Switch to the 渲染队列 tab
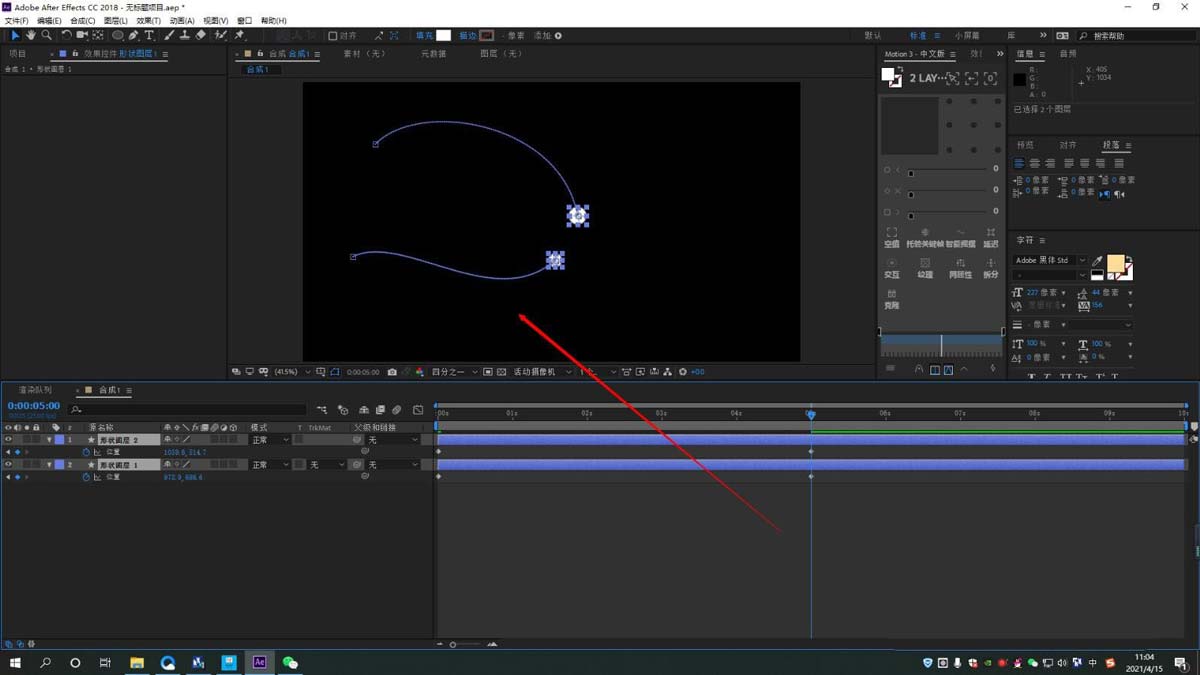The height and width of the screenshot is (675, 1200). pyautogui.click(x=35, y=390)
